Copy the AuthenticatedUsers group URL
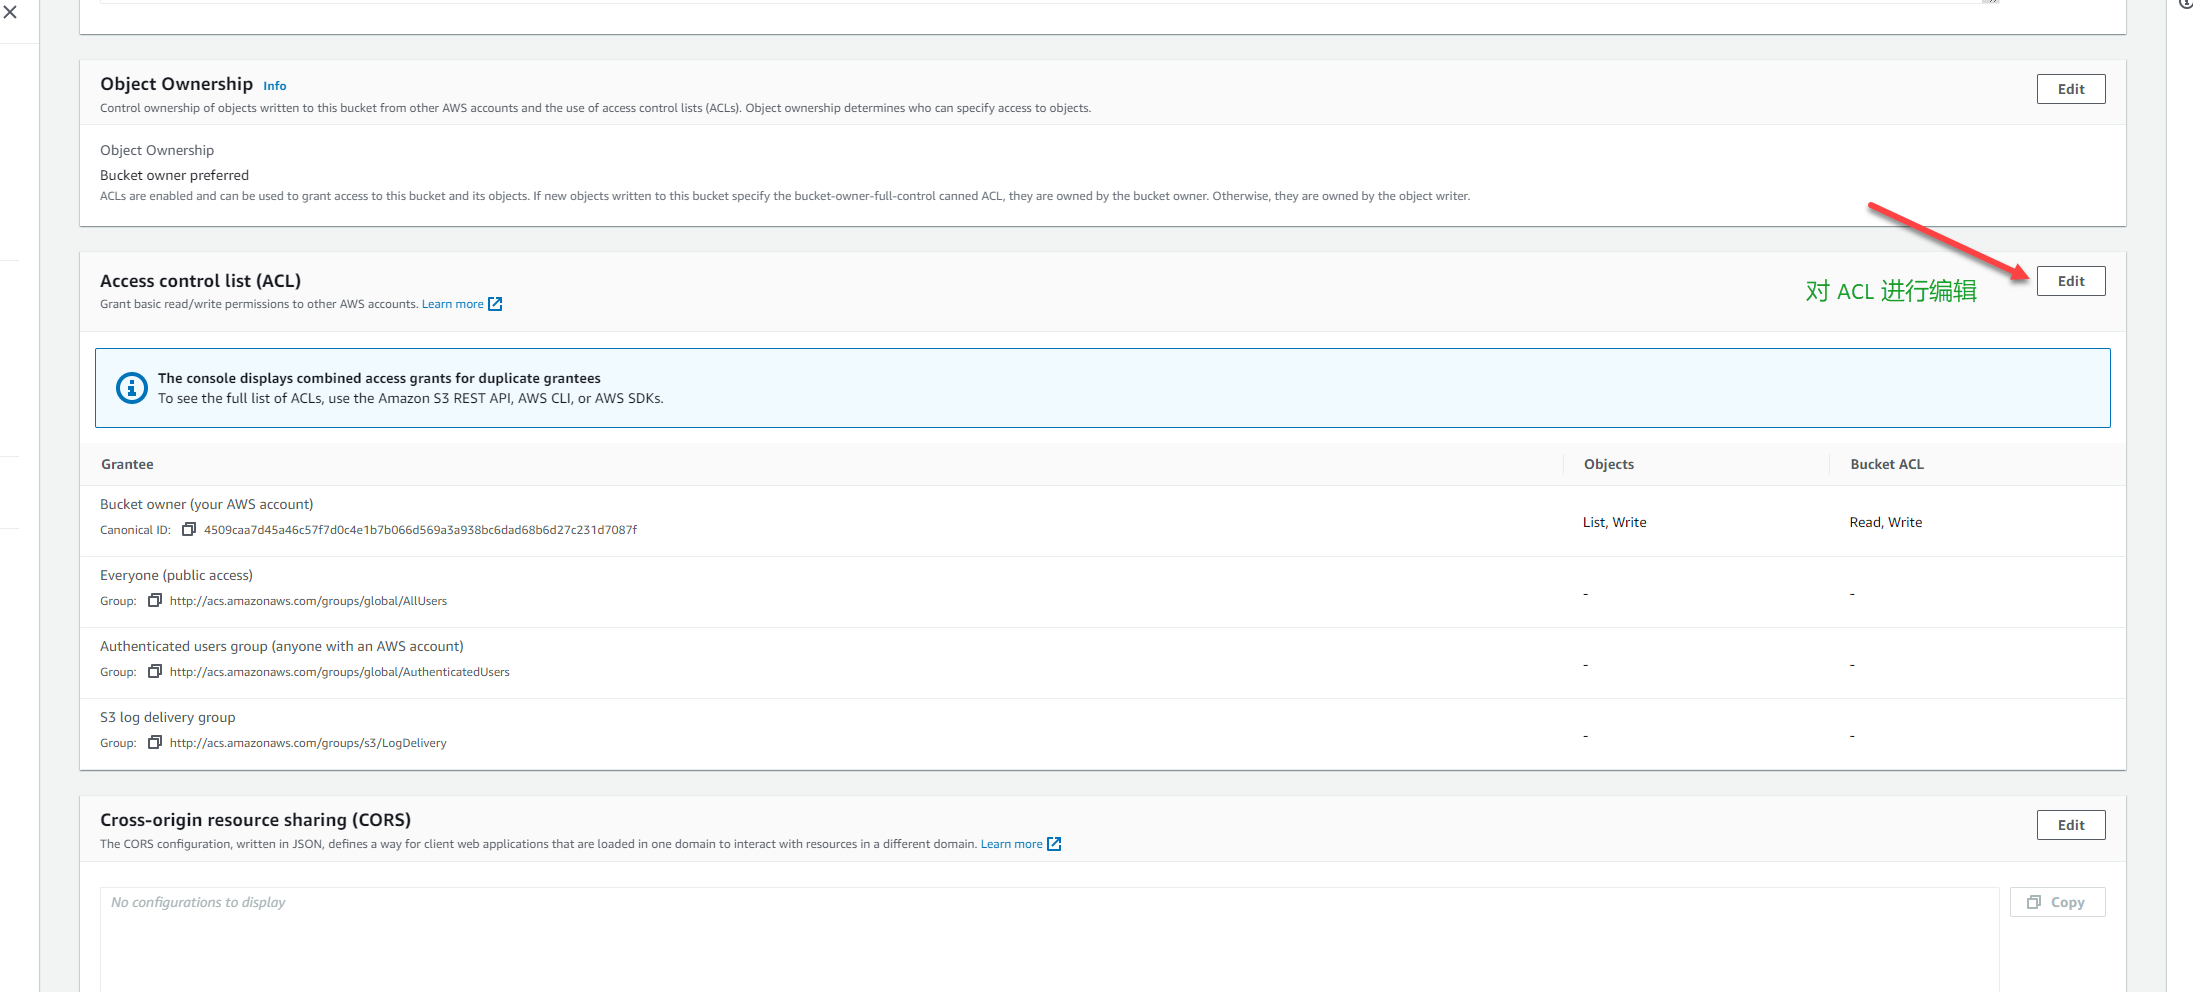The height and width of the screenshot is (992, 2193). click(x=155, y=672)
